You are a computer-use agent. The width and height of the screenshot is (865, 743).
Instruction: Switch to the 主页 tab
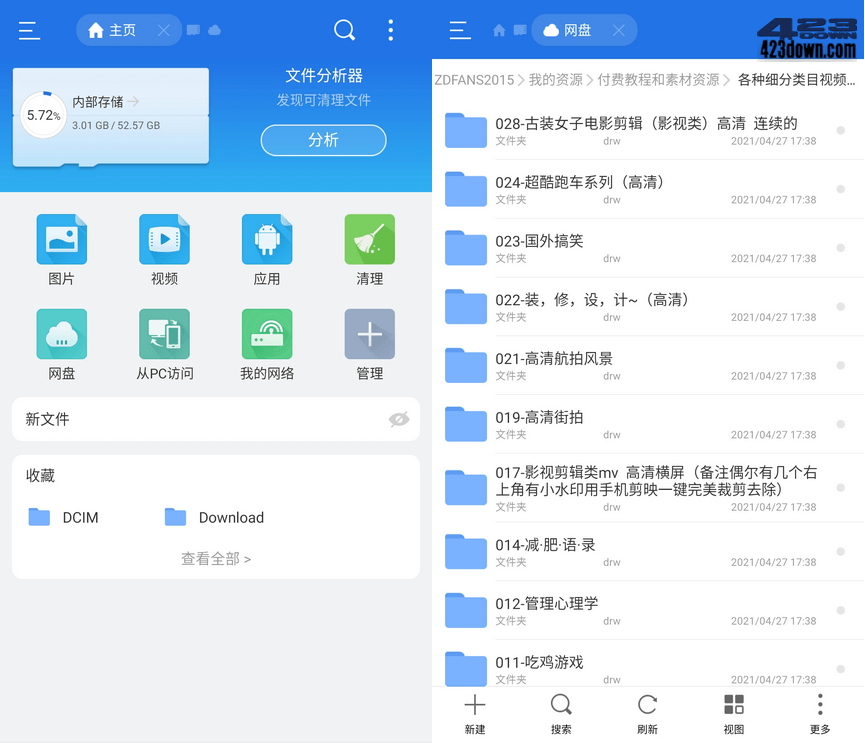(x=122, y=30)
